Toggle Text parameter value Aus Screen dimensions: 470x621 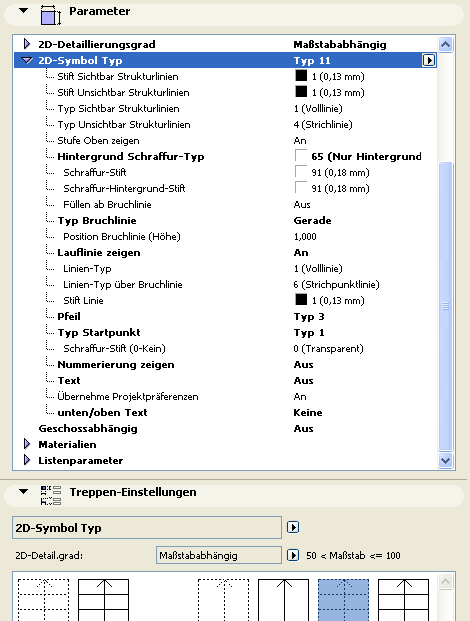303,381
